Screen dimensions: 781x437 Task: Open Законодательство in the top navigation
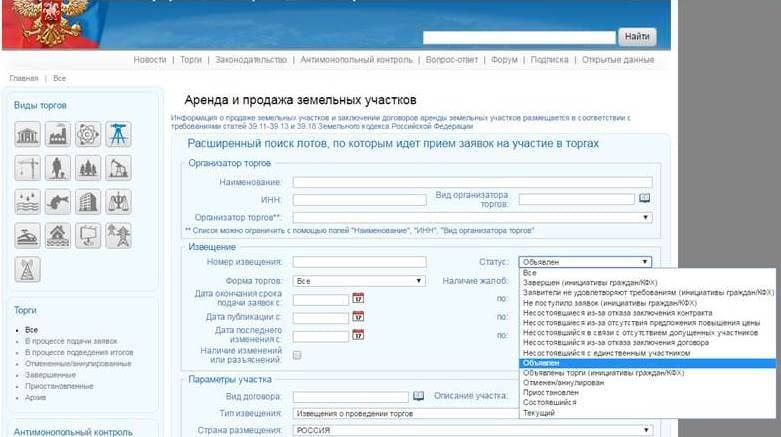[250, 60]
